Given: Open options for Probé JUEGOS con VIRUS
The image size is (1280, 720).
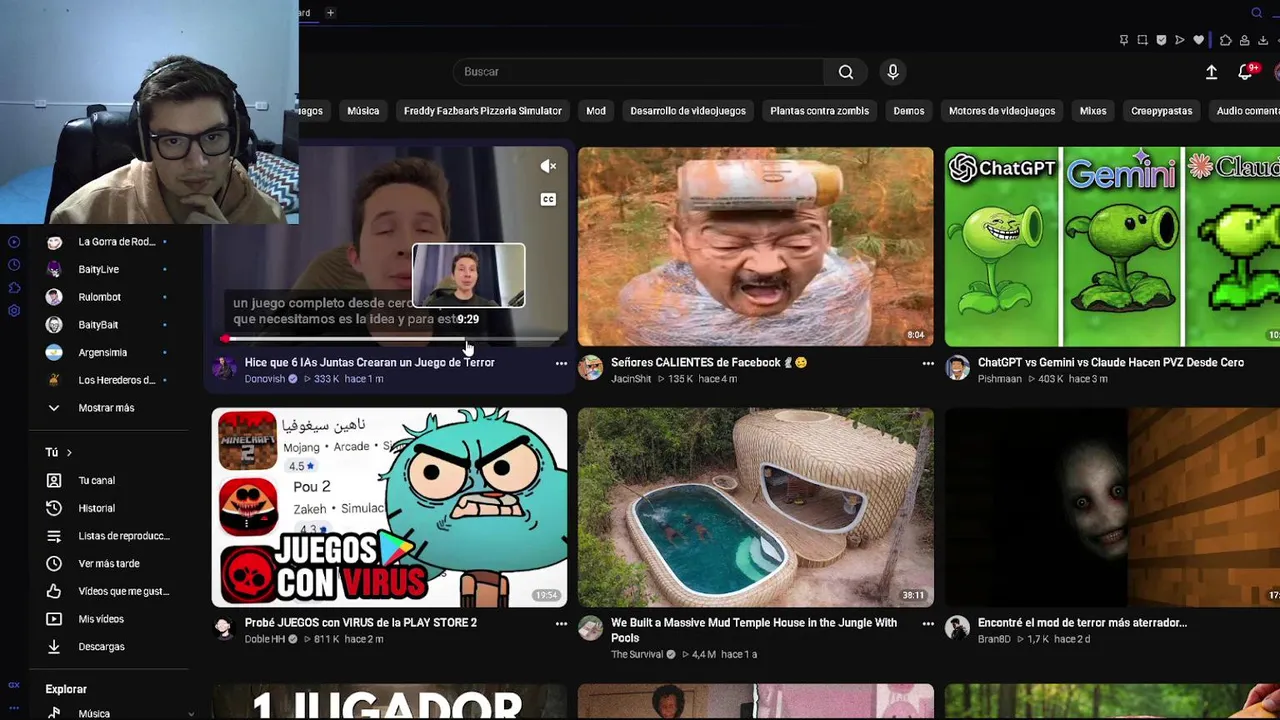Looking at the screenshot, I should click(x=561, y=624).
